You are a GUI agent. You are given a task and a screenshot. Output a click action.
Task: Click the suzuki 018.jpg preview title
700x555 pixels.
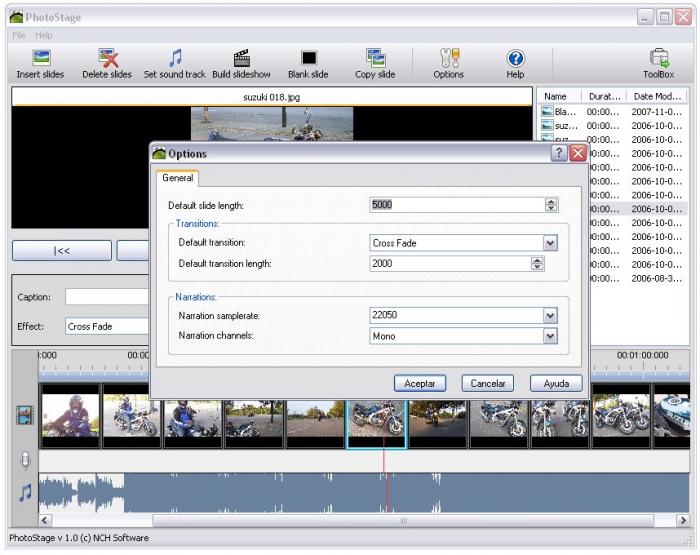pos(271,97)
